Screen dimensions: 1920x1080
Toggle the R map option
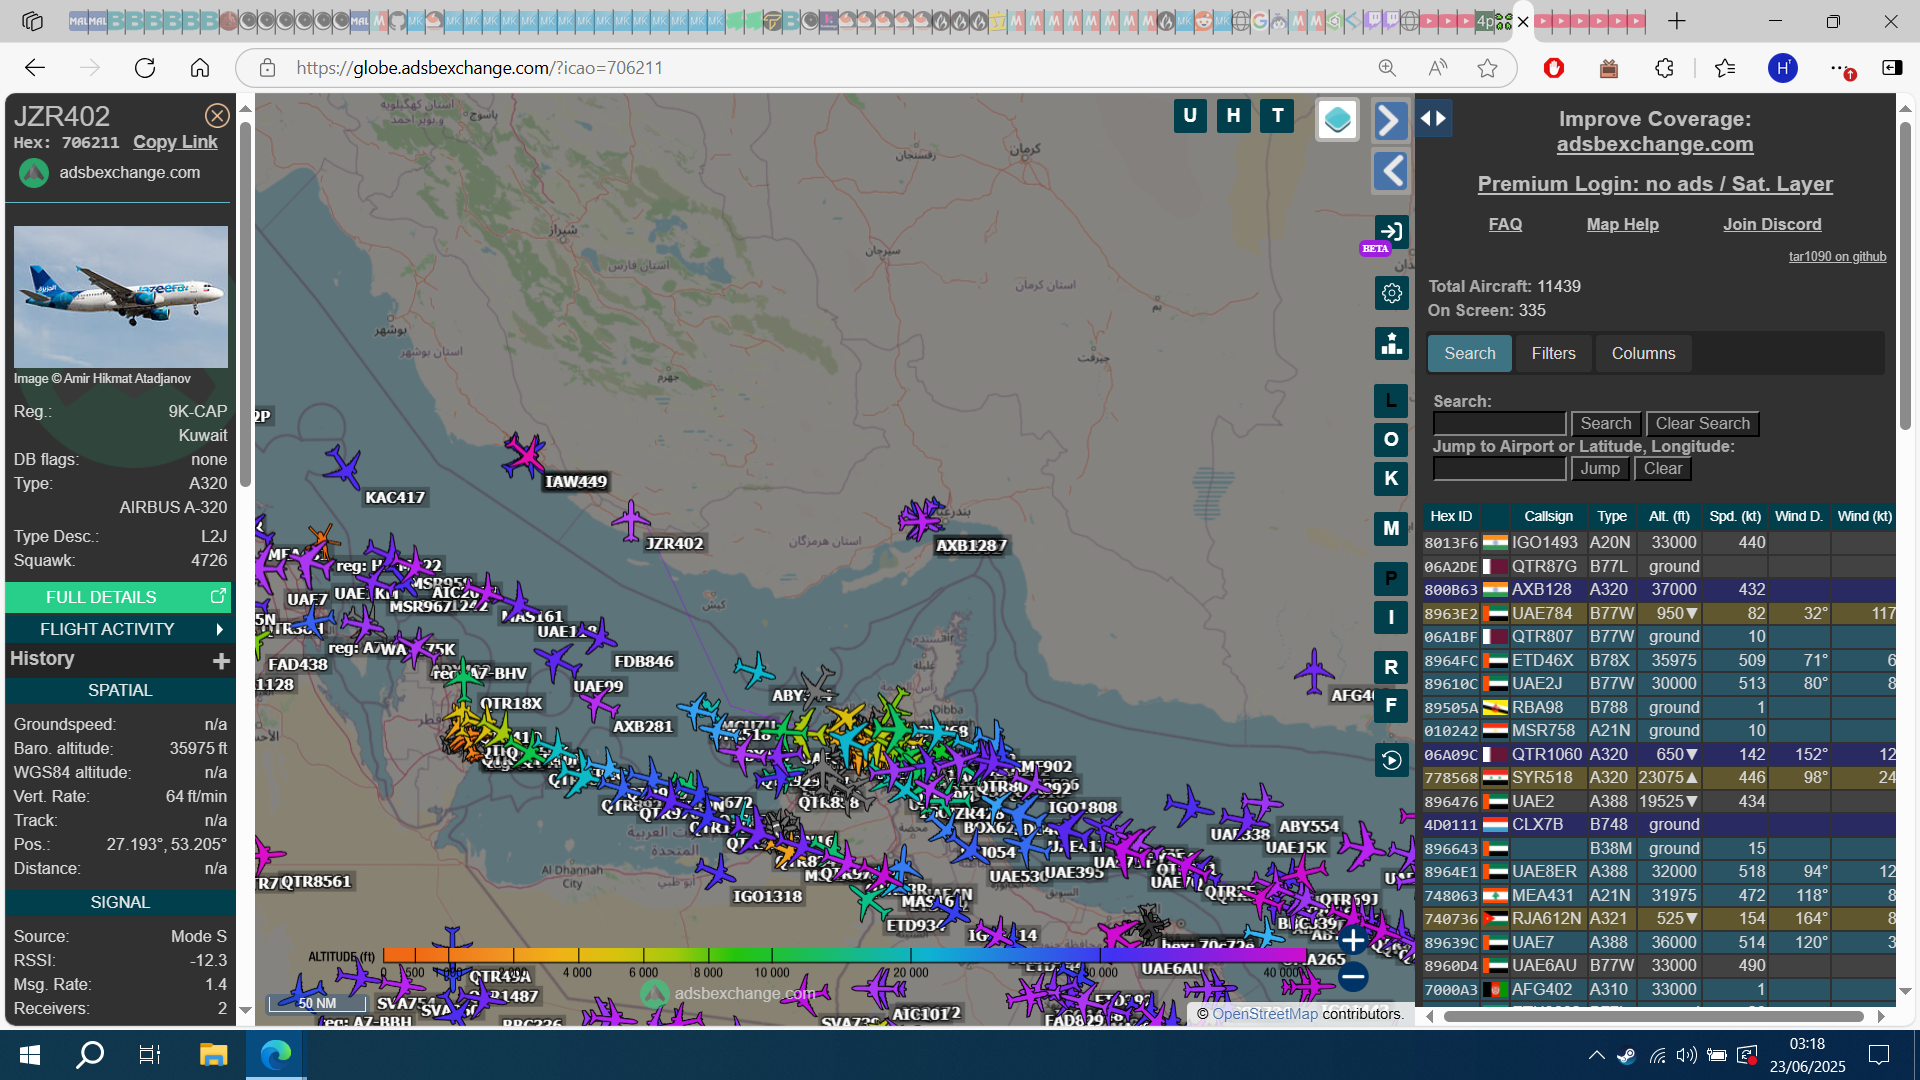[x=1391, y=667]
